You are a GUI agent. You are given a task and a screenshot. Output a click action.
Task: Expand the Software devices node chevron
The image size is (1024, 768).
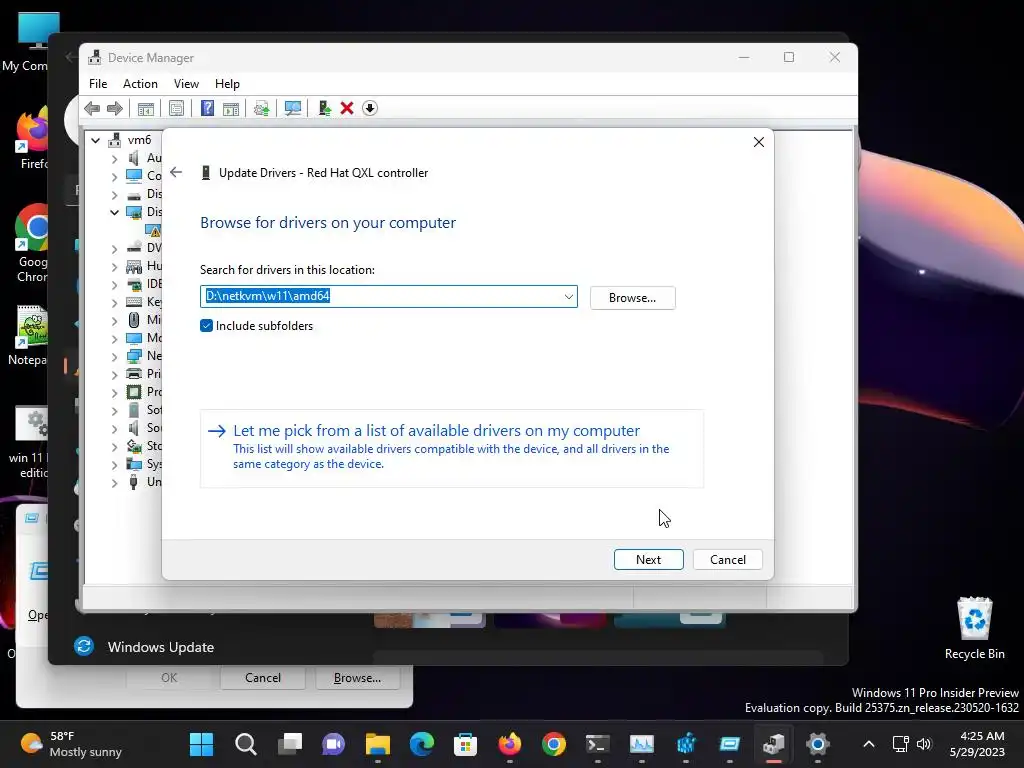pyautogui.click(x=114, y=411)
